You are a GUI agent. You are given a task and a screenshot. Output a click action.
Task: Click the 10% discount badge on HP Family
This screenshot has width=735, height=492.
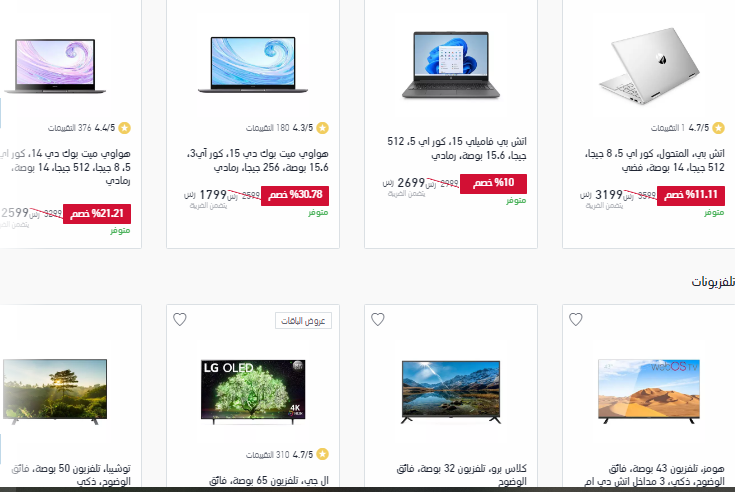(493, 184)
